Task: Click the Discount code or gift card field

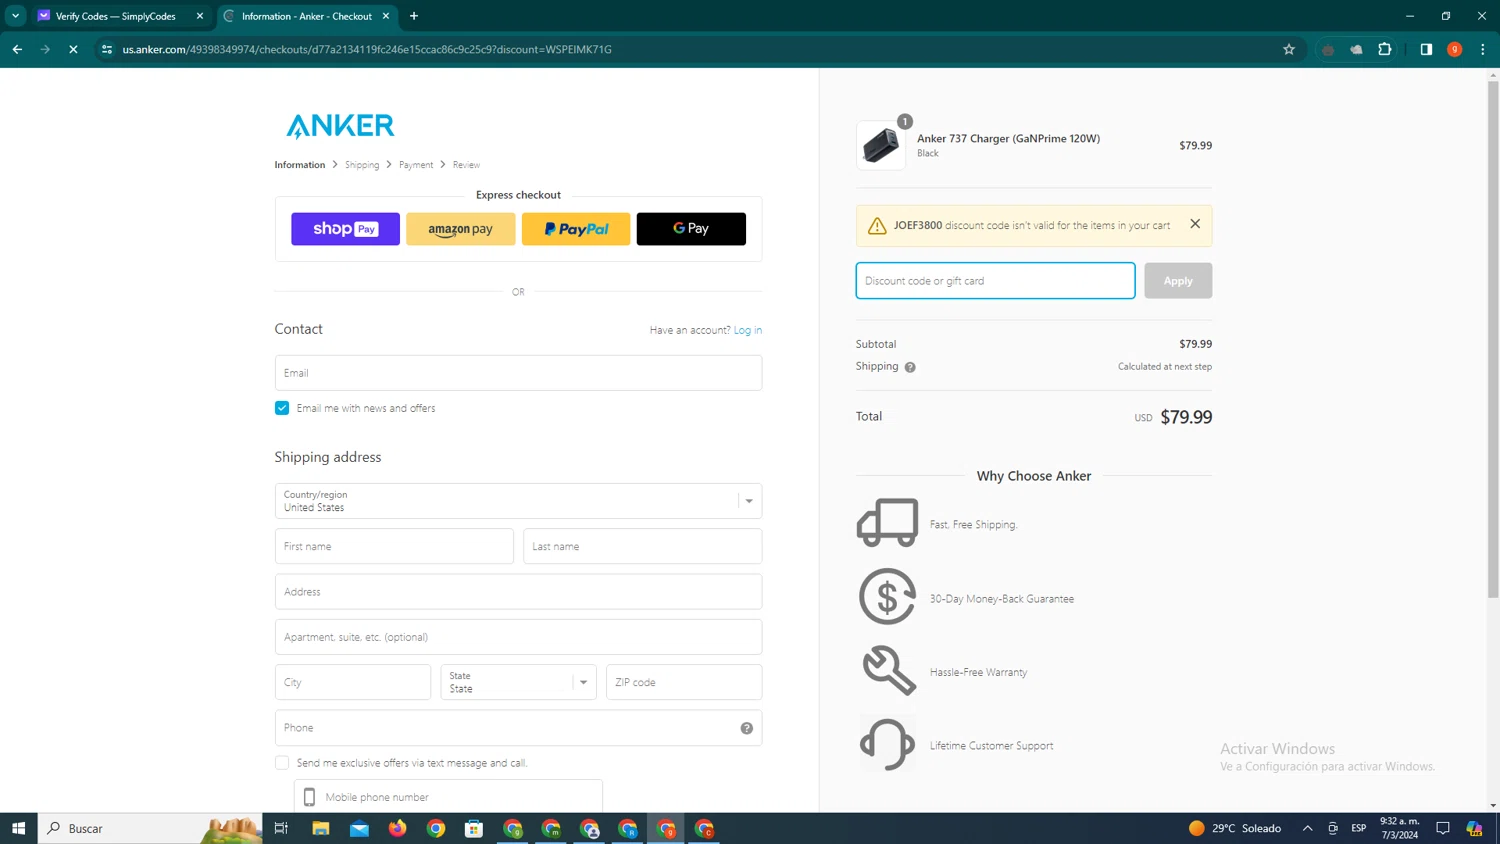Action: [x=995, y=281]
